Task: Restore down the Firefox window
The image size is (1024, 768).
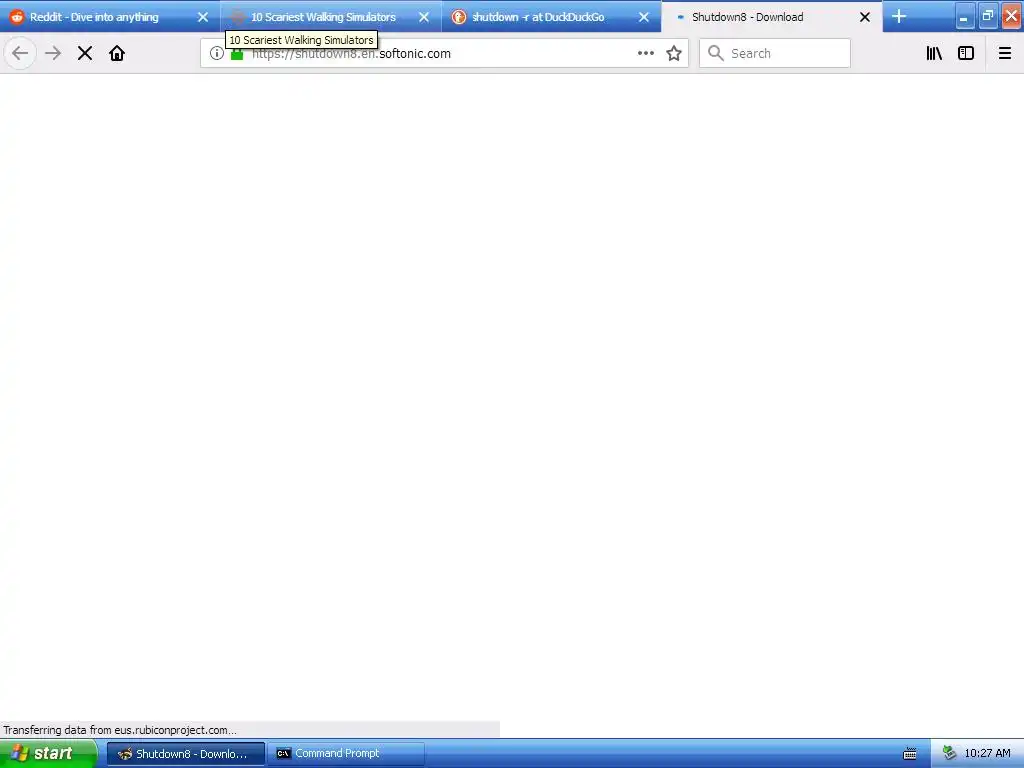Action: pos(987,16)
